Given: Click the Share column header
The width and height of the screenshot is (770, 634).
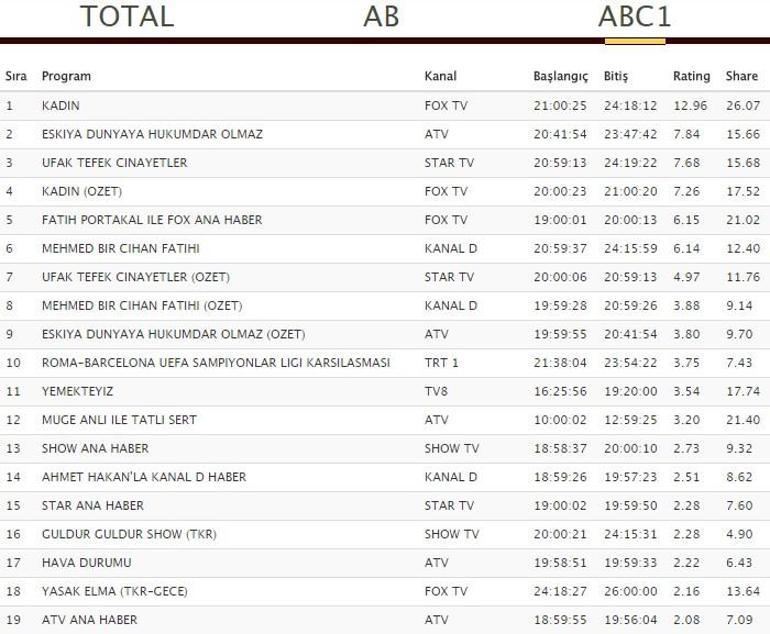Looking at the screenshot, I should (742, 76).
